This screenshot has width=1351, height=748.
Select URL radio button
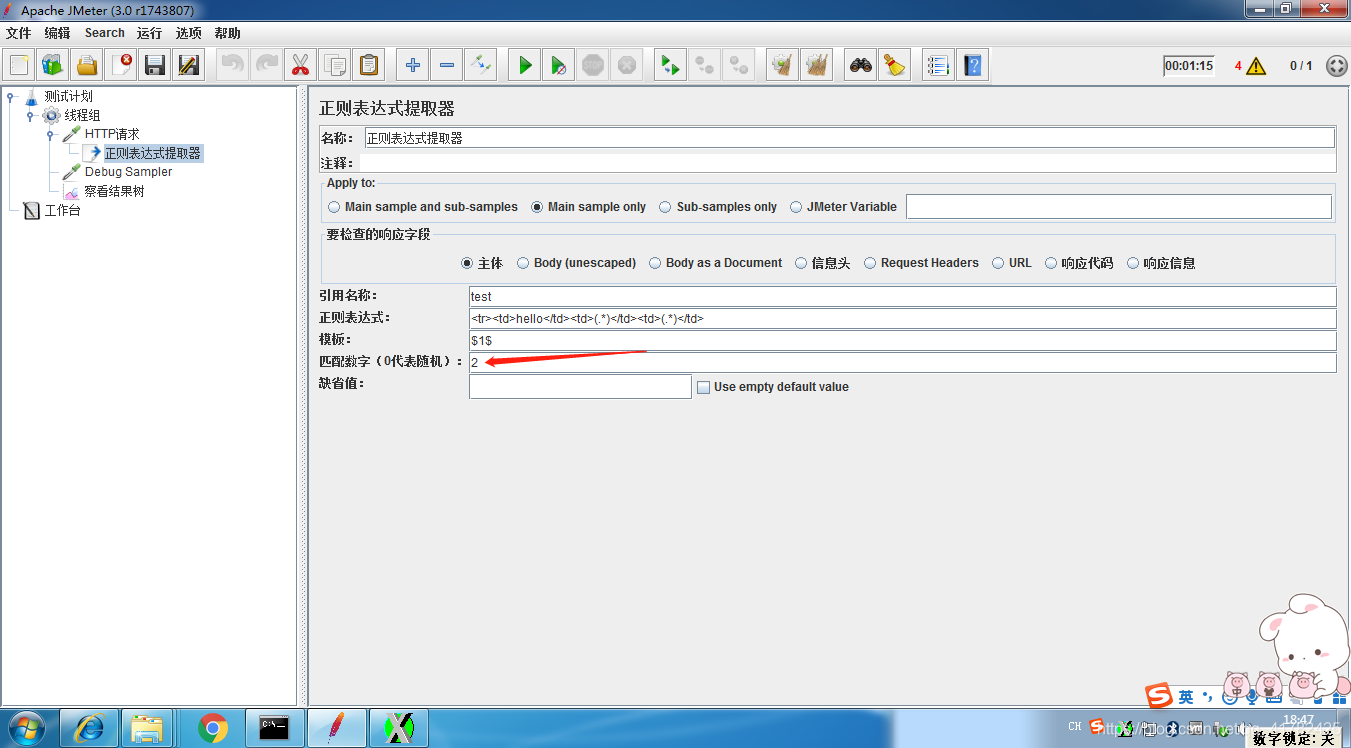click(x=998, y=263)
